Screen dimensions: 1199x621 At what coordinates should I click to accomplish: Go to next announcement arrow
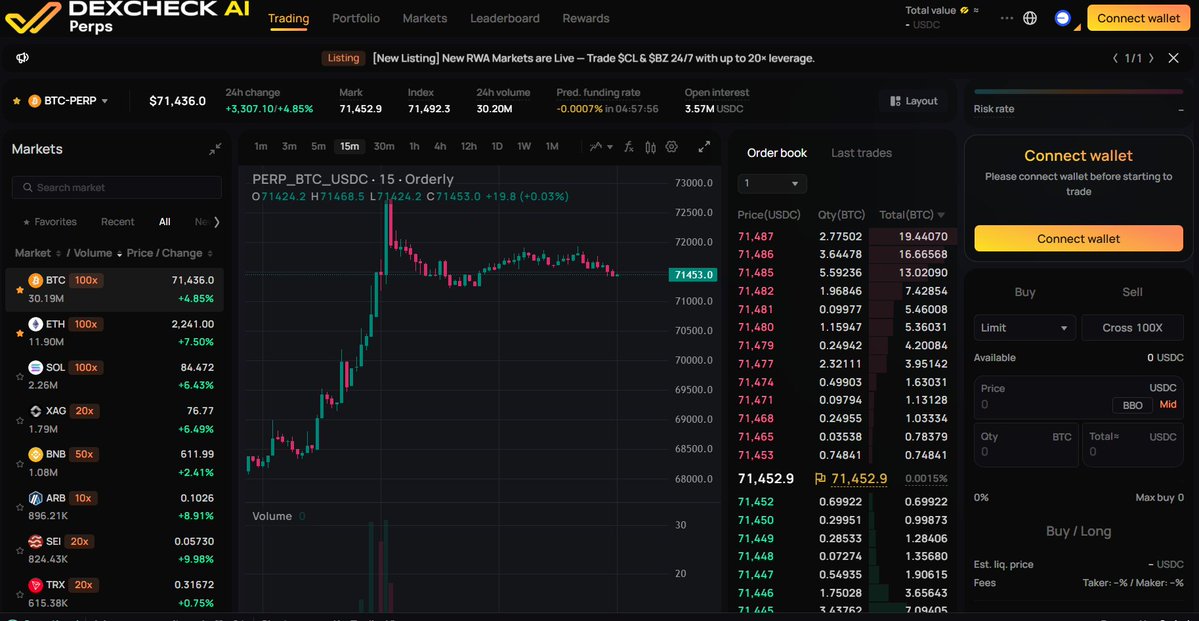(x=1152, y=58)
